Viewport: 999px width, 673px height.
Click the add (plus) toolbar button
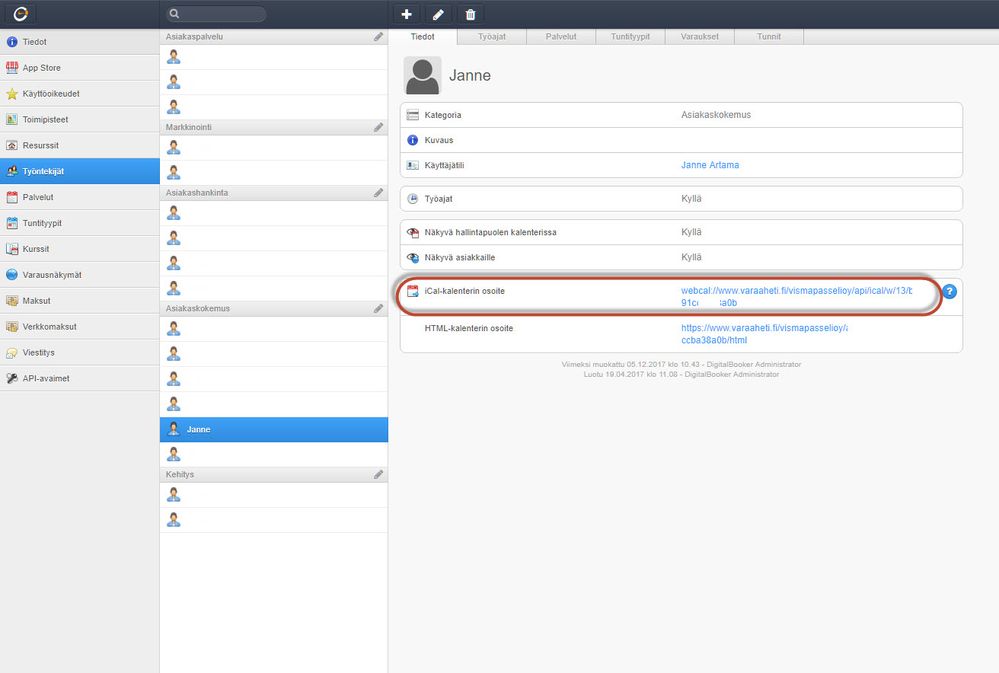(406, 14)
